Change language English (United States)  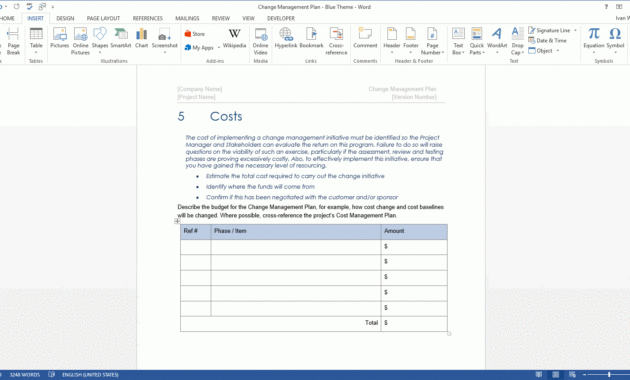pos(90,374)
